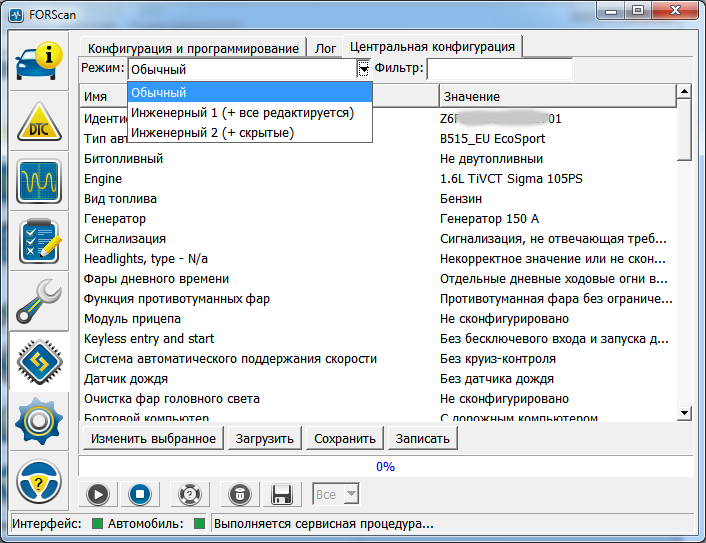Open the DTC fault codes section

pos(39,121)
